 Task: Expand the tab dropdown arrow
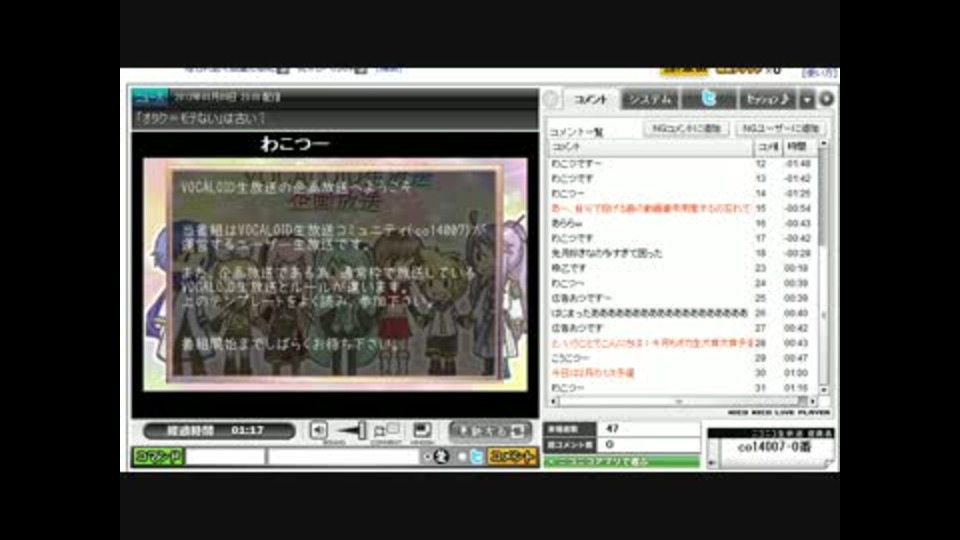tap(808, 99)
